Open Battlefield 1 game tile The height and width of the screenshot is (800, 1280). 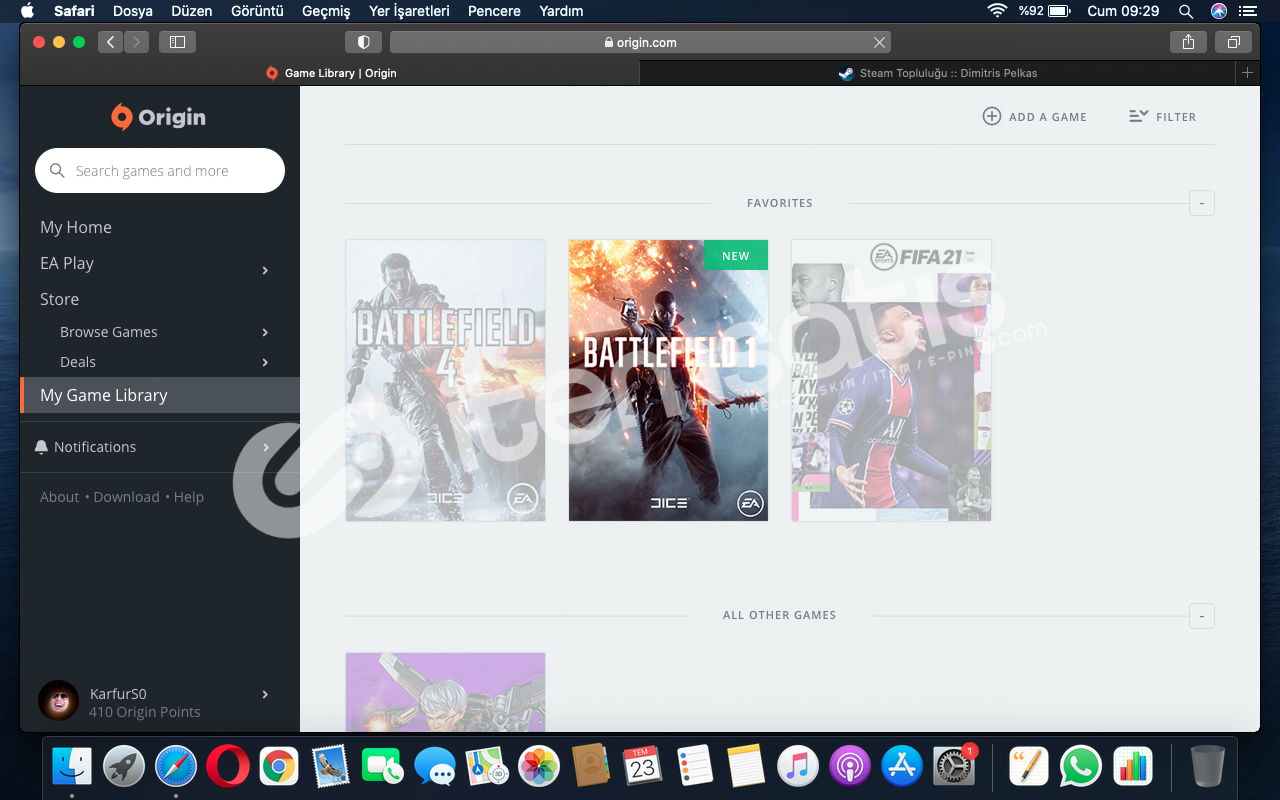668,380
